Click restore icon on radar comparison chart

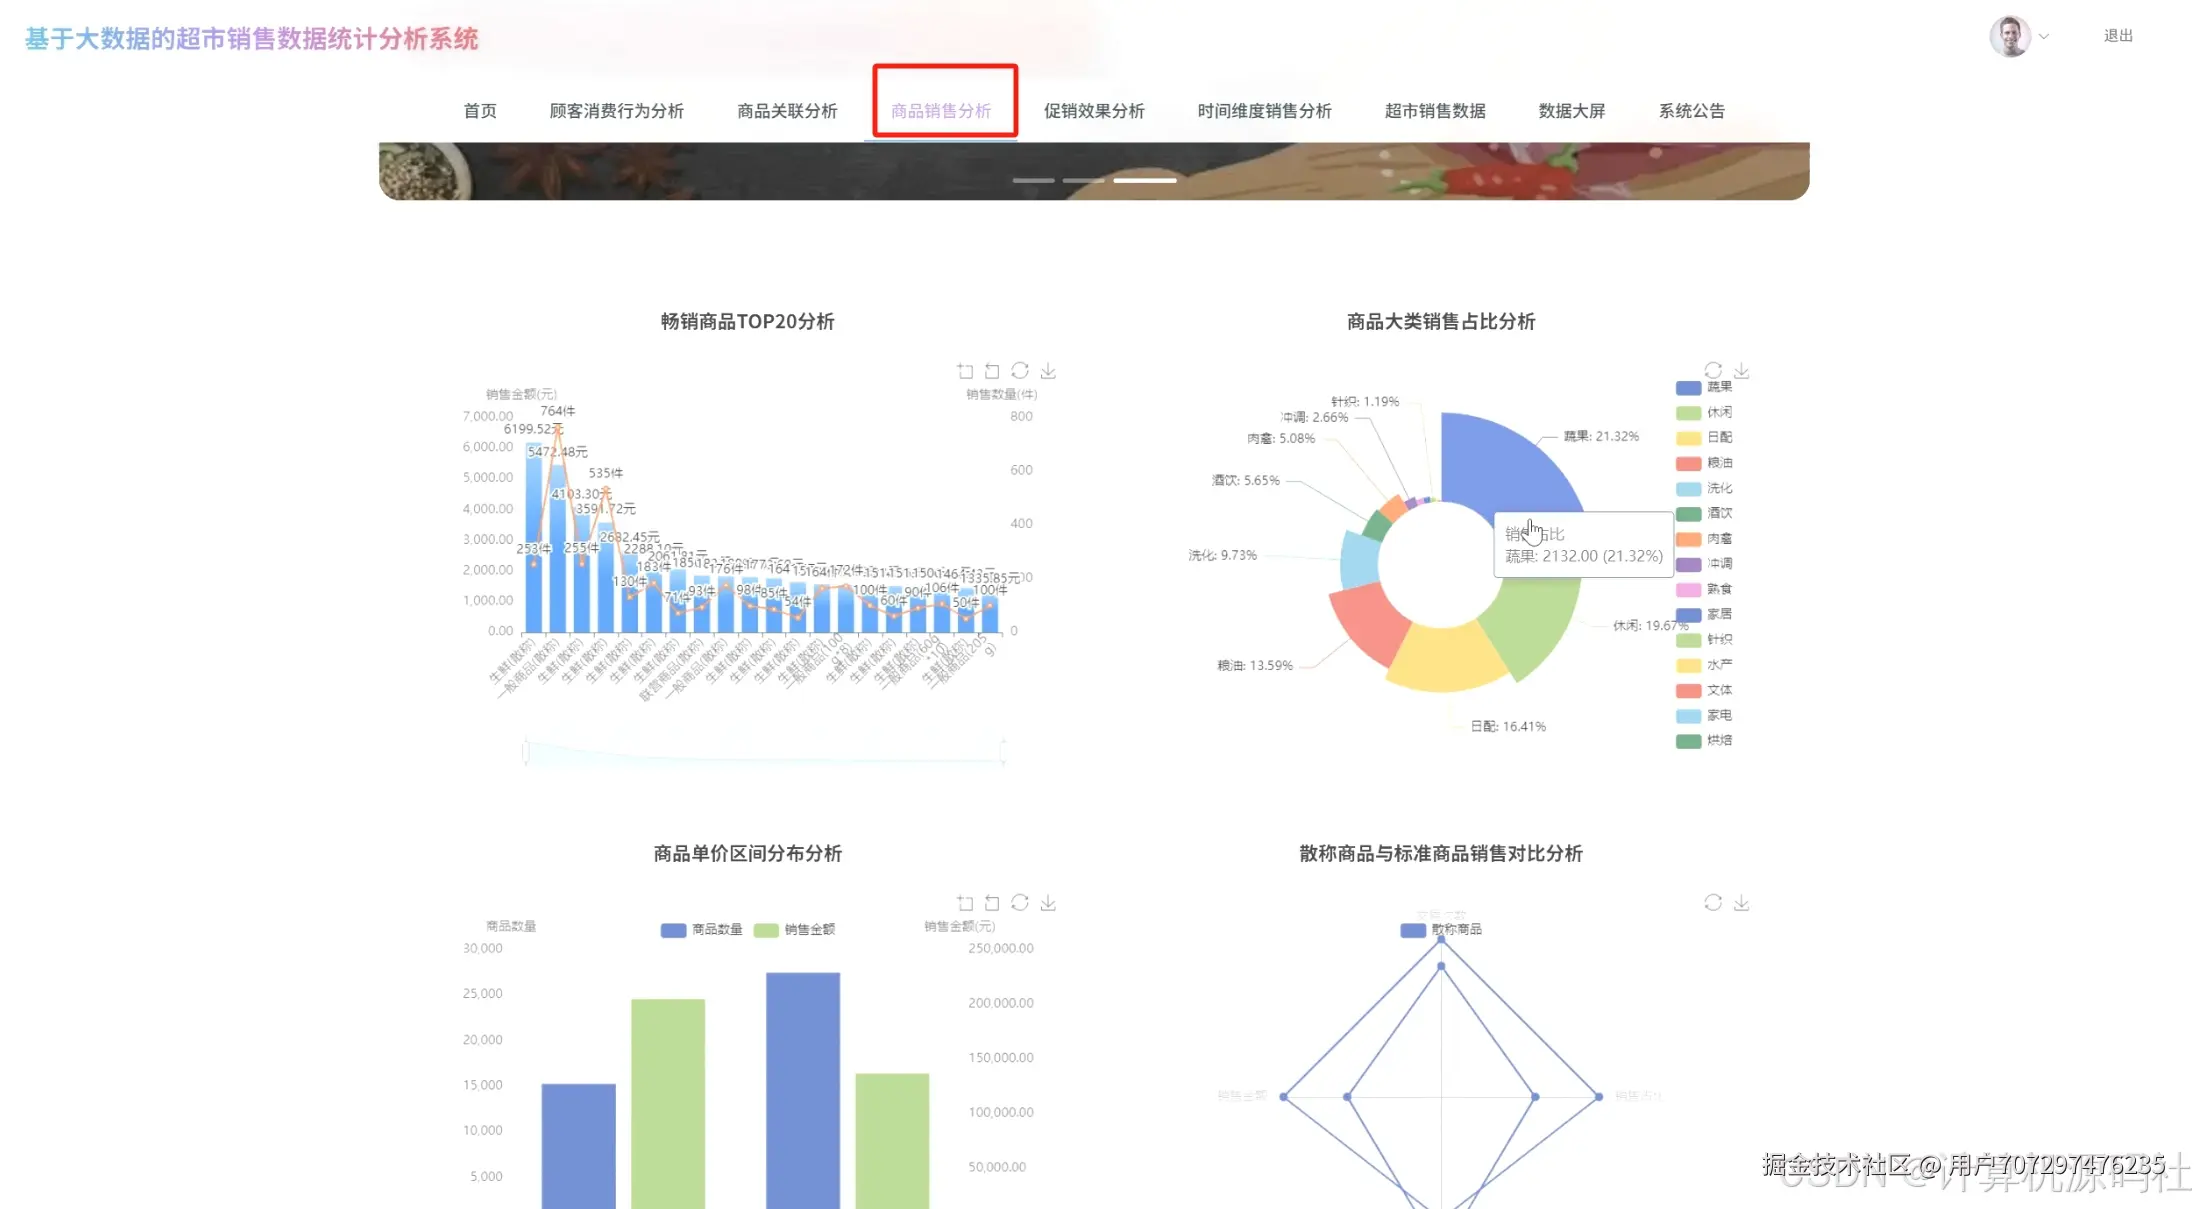1713,903
